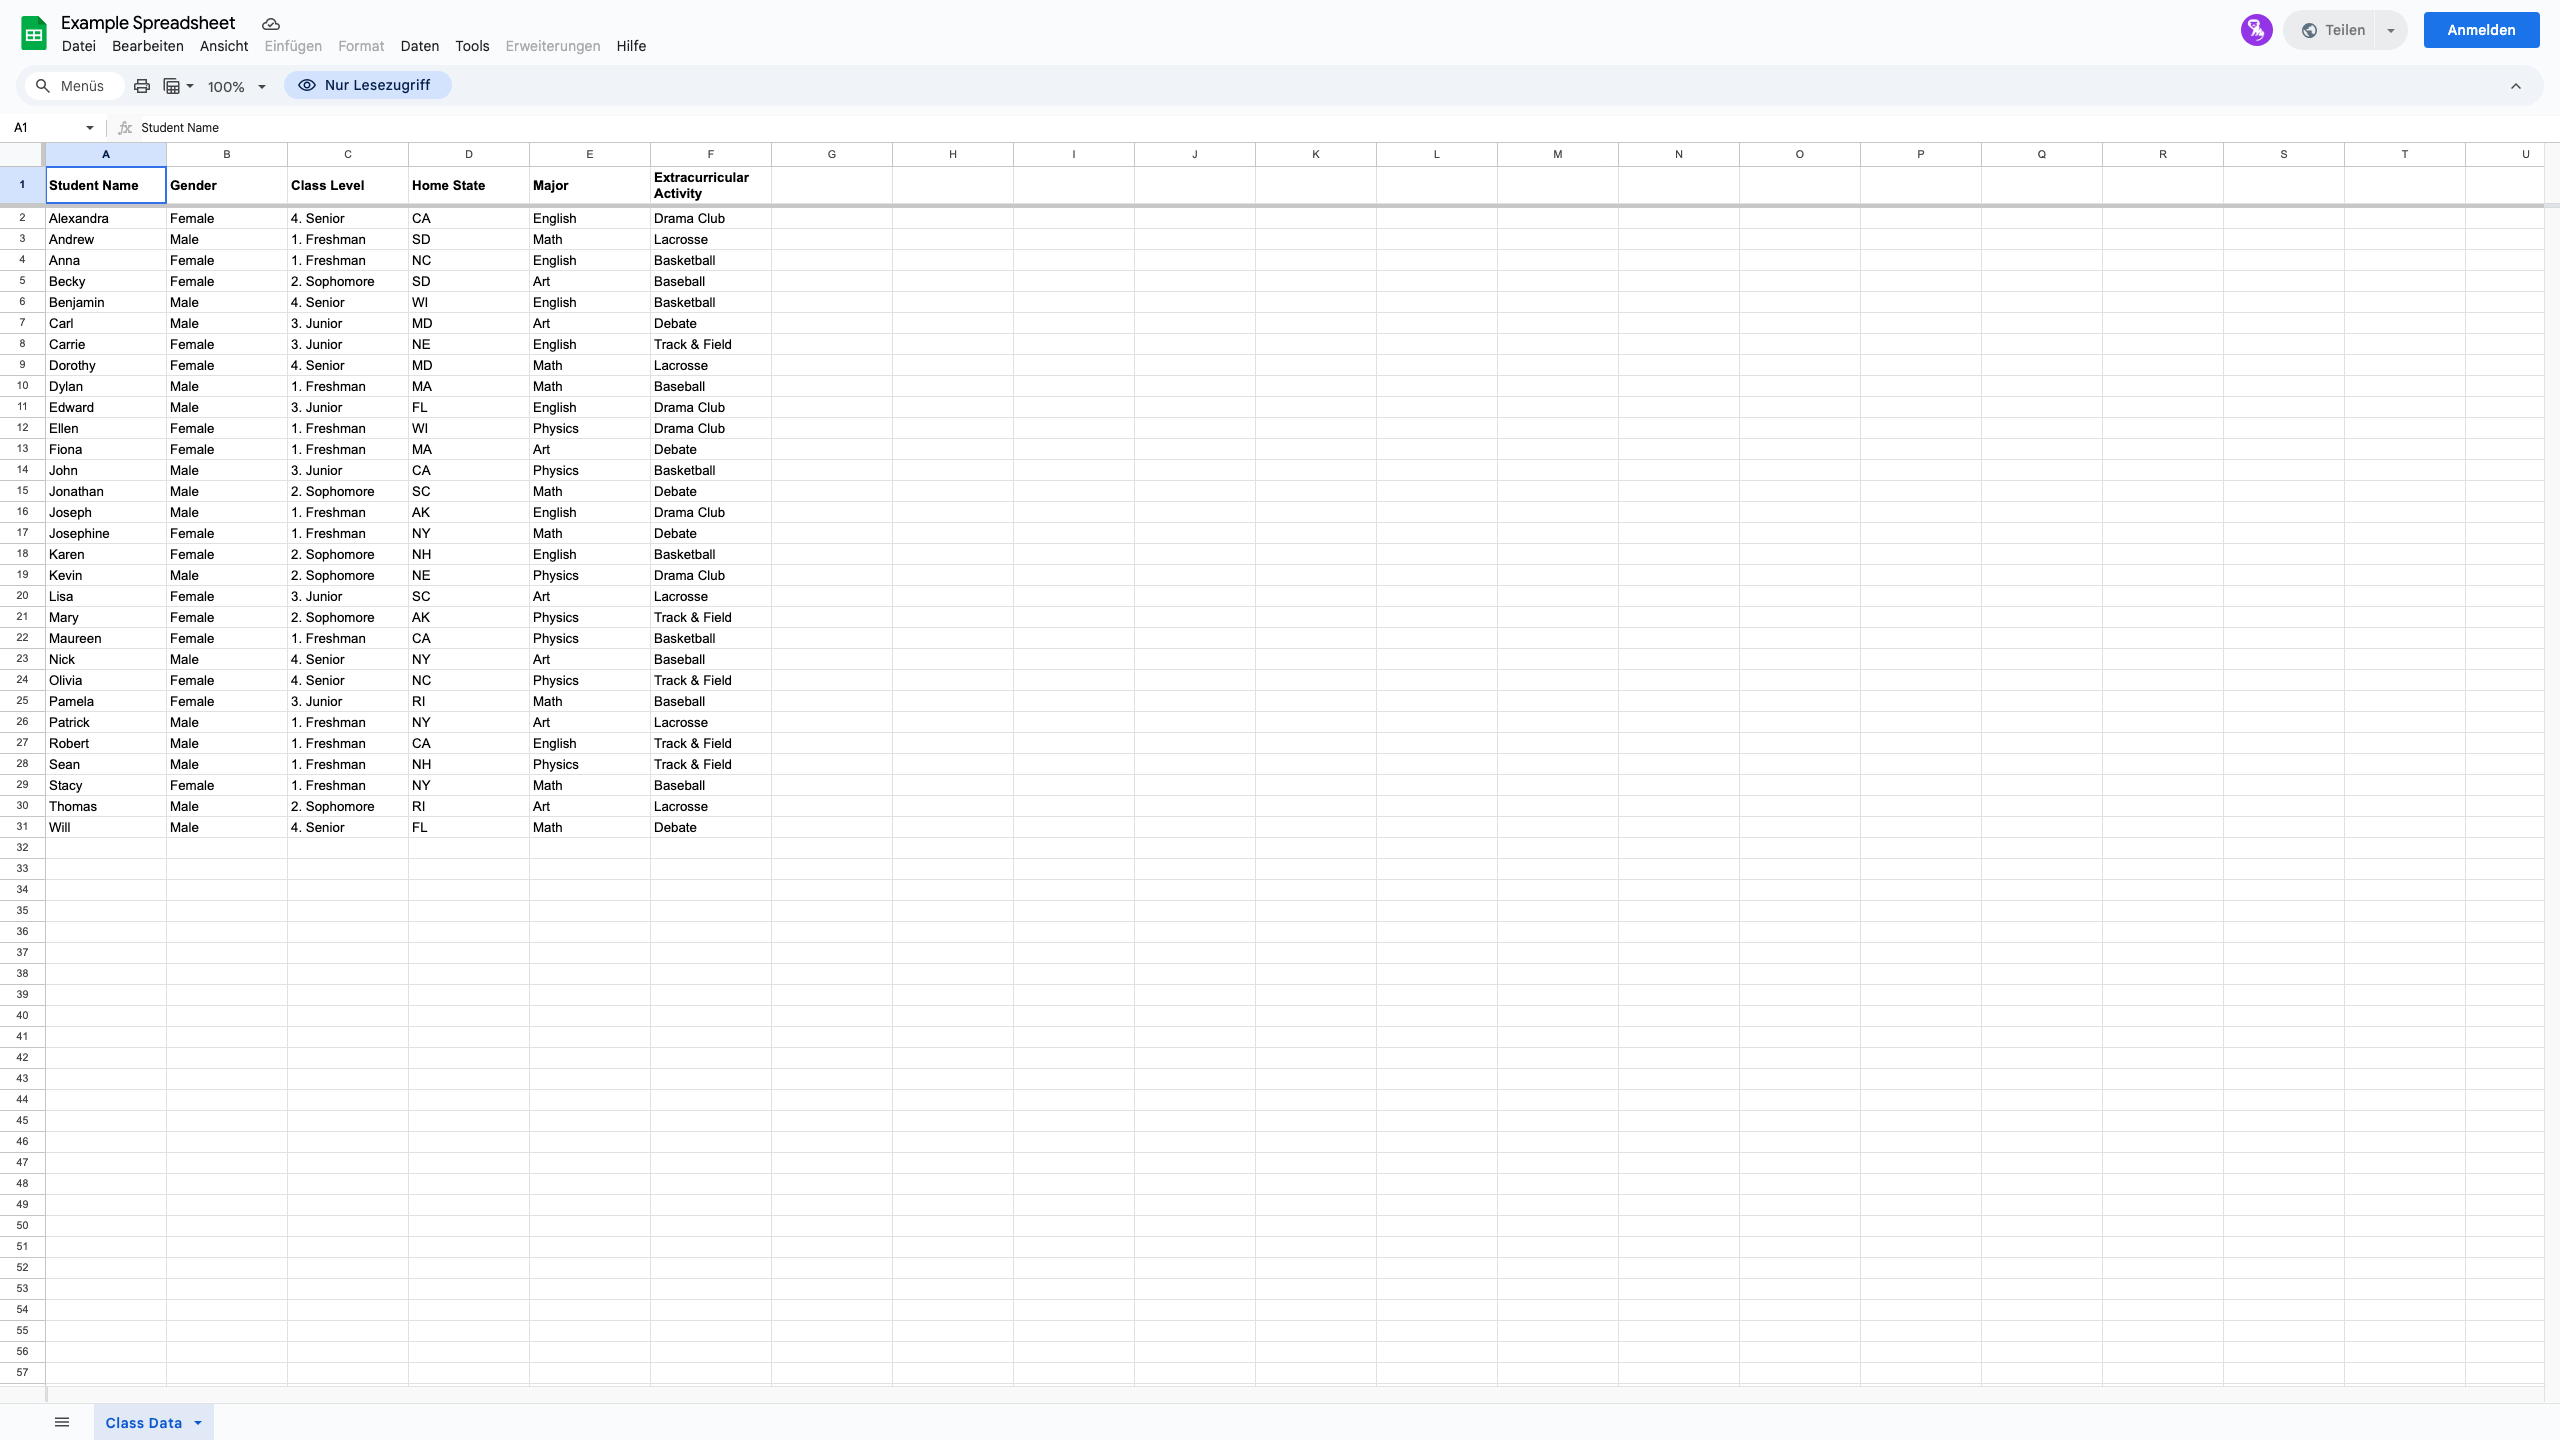Open the search Menüs field

72,86
